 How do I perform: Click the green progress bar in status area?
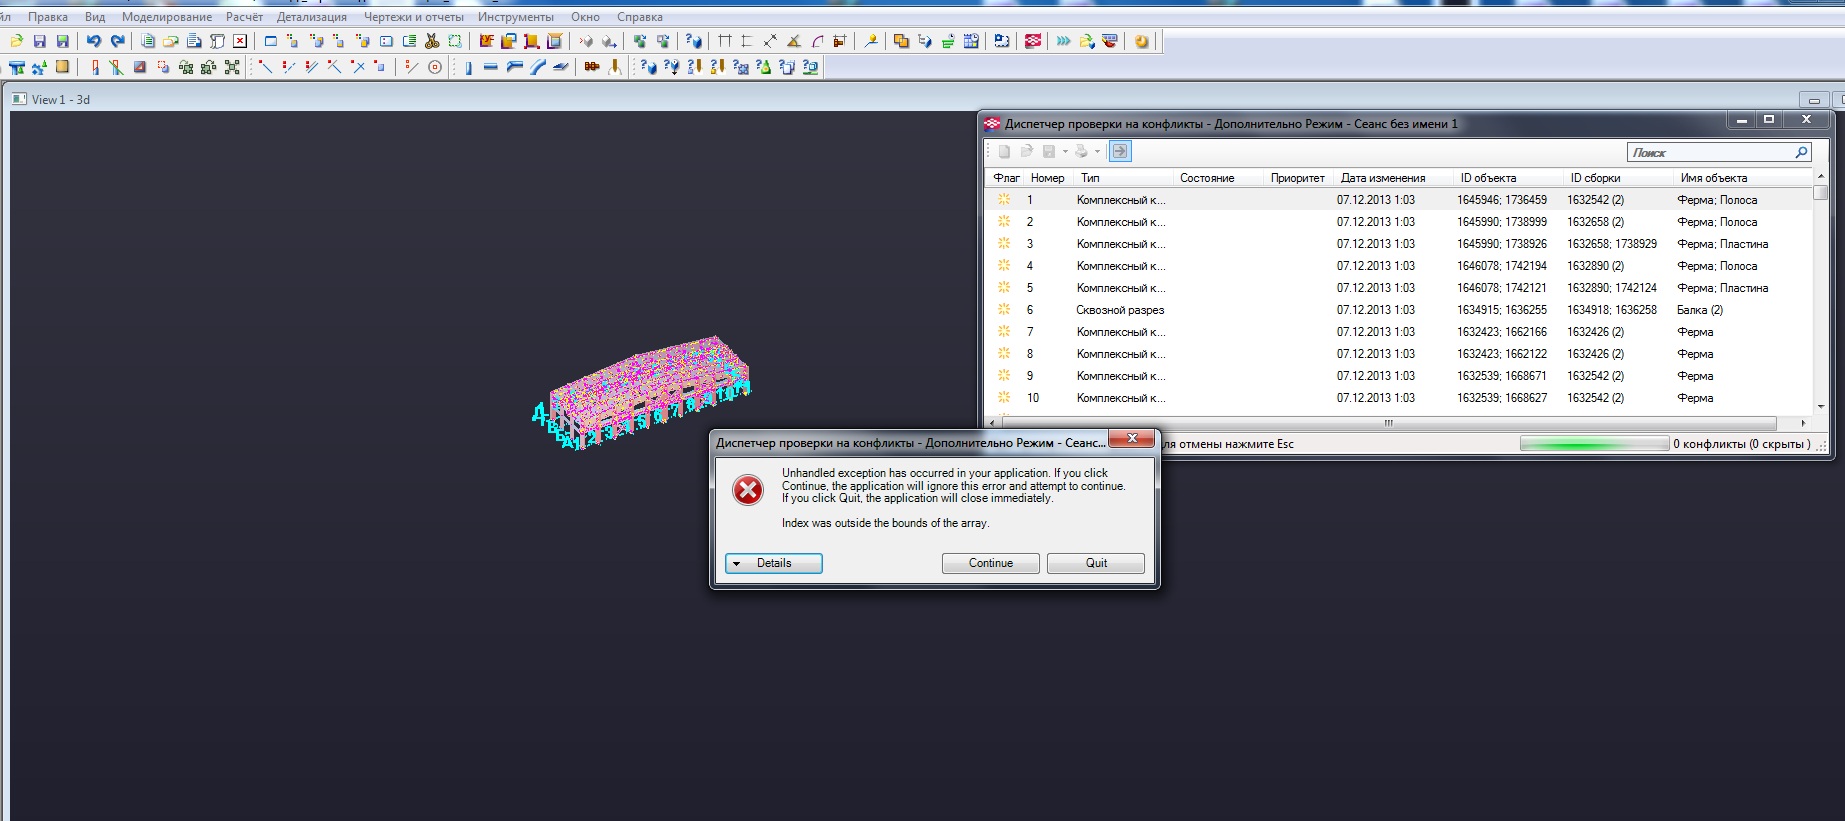(1593, 444)
